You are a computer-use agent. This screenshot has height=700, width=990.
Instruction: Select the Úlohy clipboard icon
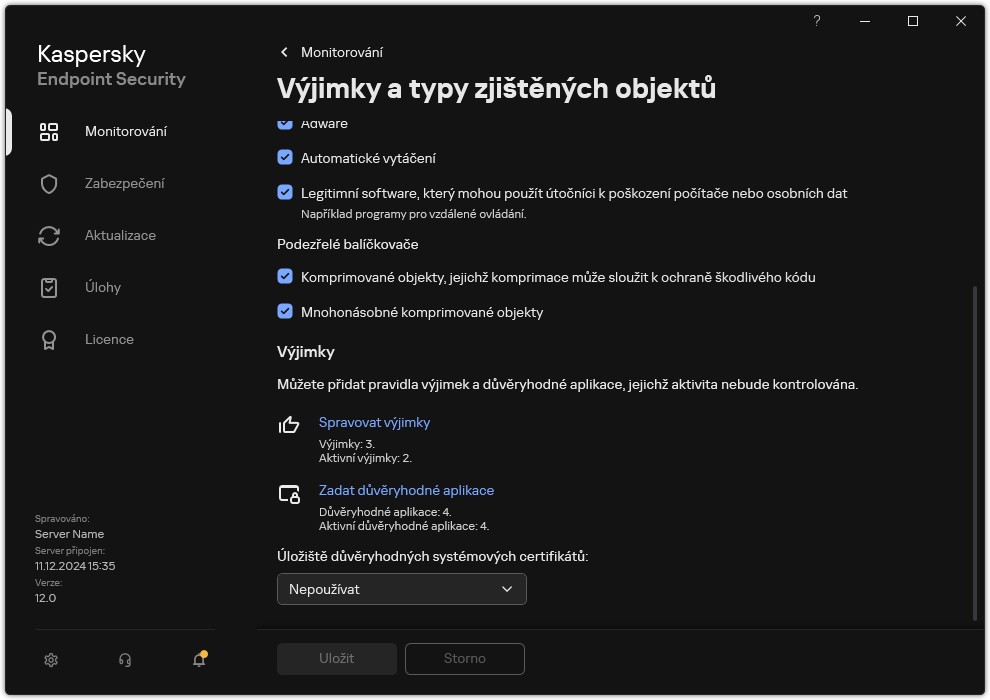click(48, 287)
